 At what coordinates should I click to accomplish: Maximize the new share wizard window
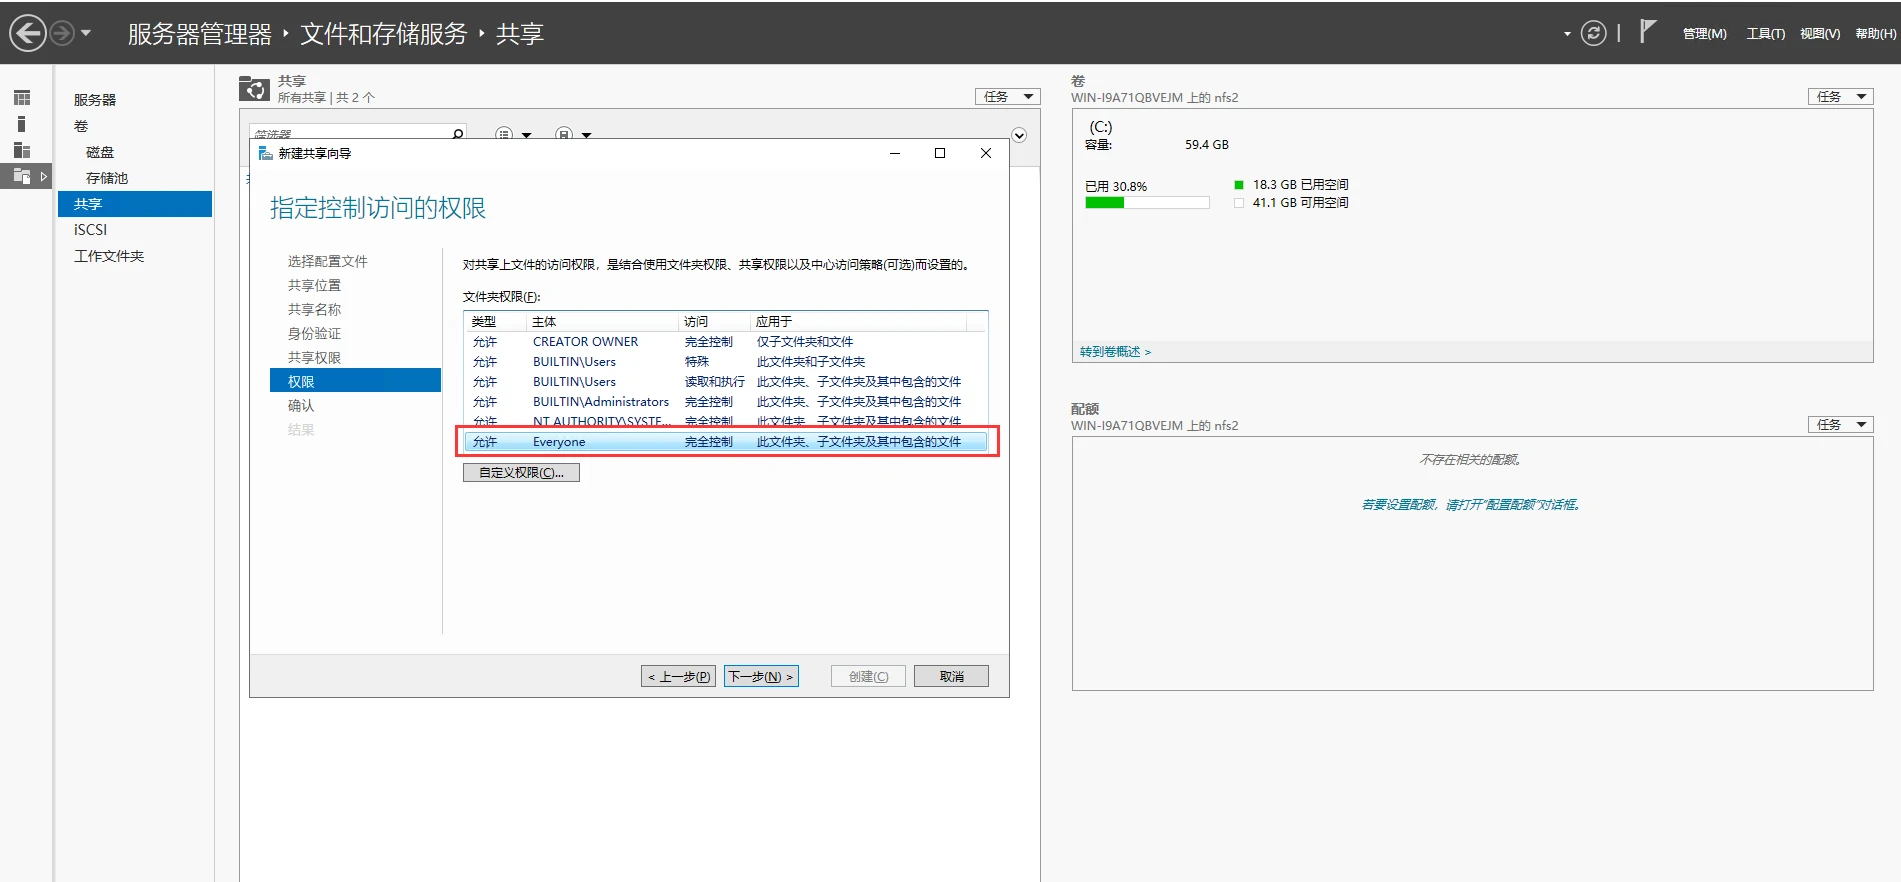(940, 153)
